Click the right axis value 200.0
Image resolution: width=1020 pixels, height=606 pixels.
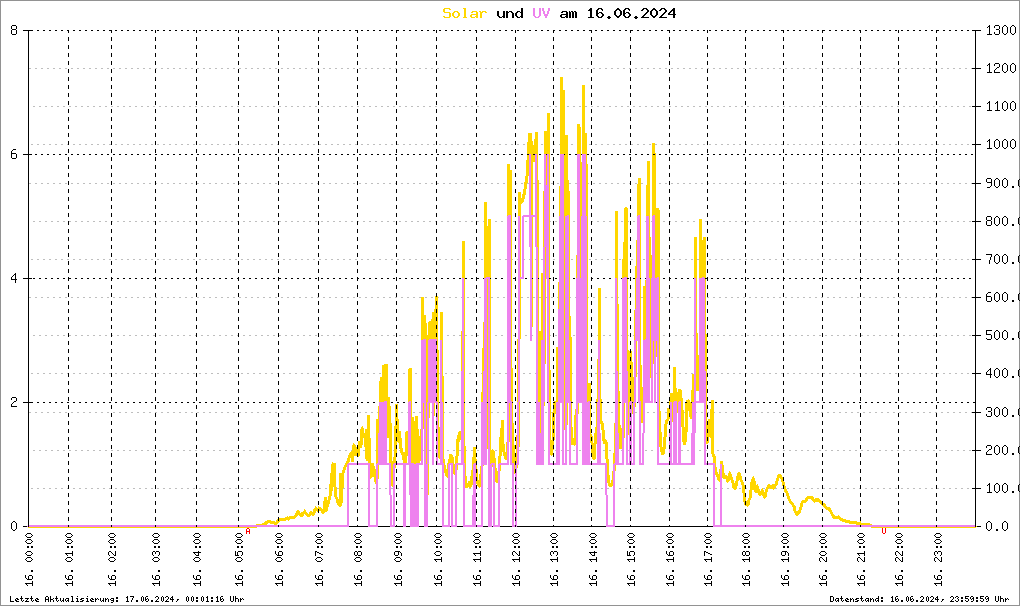point(1002,450)
